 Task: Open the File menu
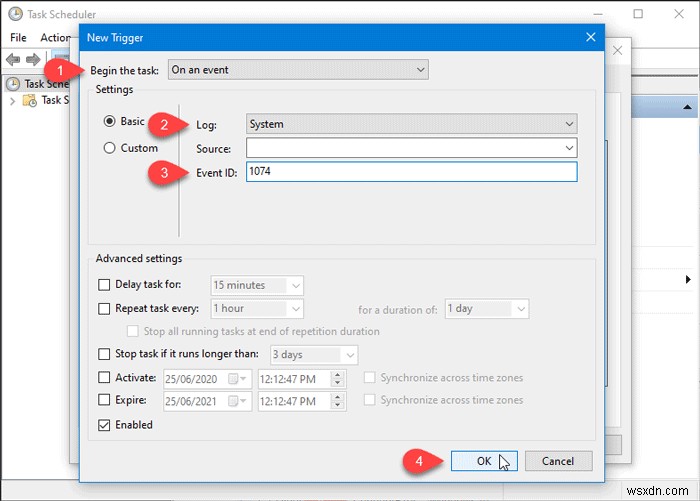coord(18,38)
